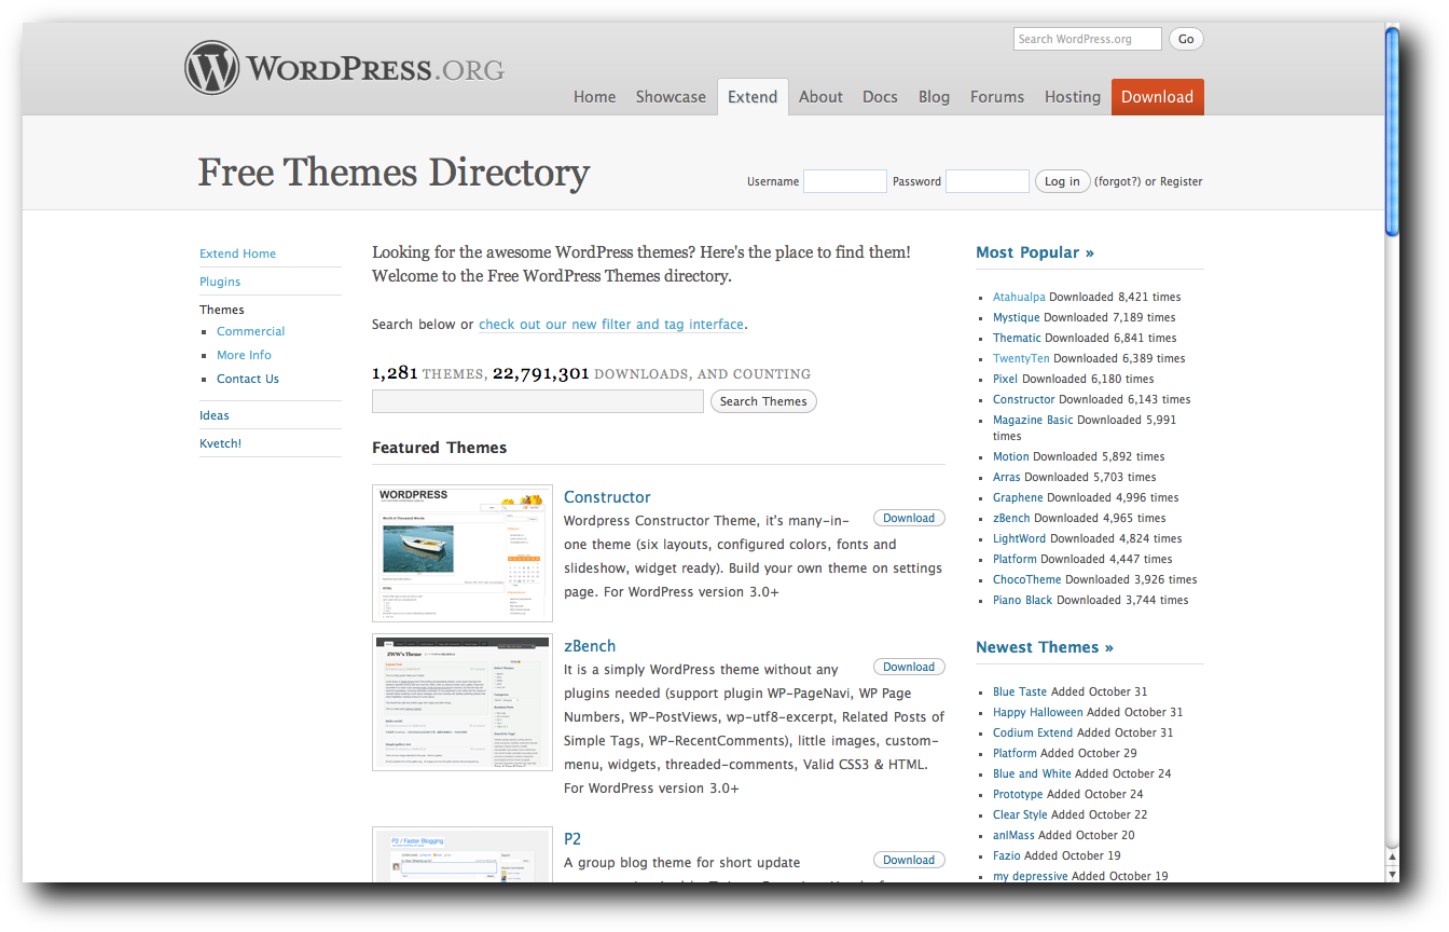Open the TwentyTen theme link
Image resolution: width=1449 pixels, height=932 pixels.
(1021, 359)
